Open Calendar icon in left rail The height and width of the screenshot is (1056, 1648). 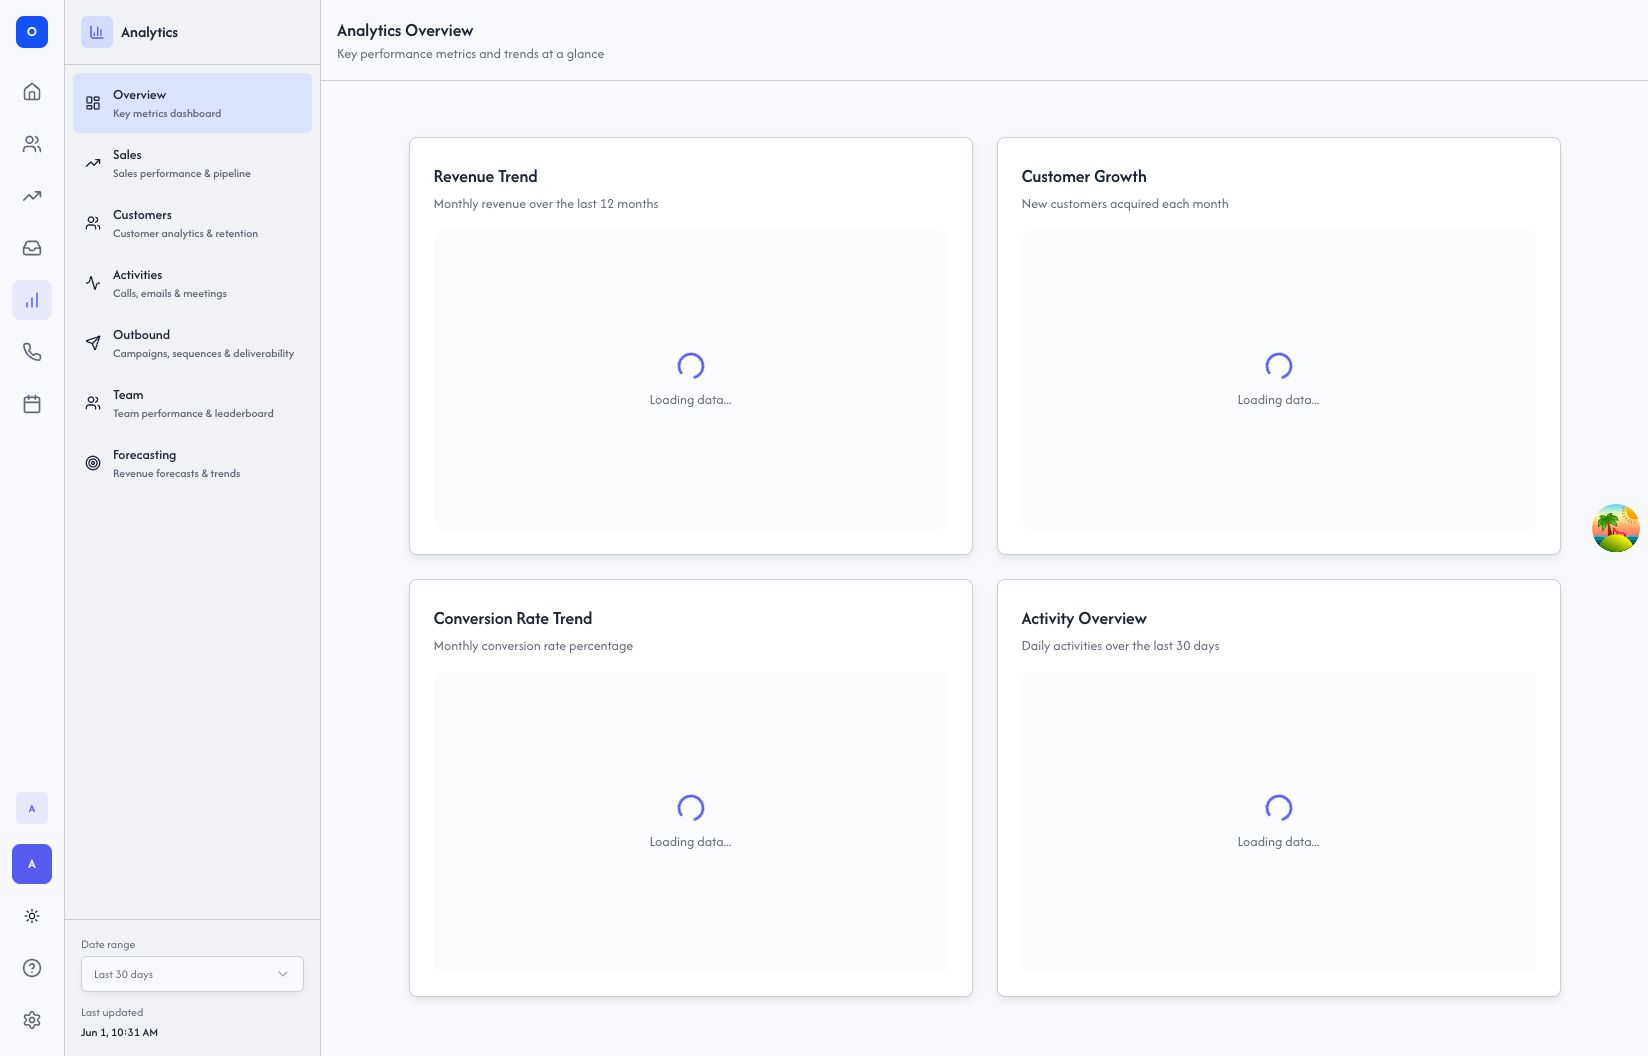click(x=32, y=404)
